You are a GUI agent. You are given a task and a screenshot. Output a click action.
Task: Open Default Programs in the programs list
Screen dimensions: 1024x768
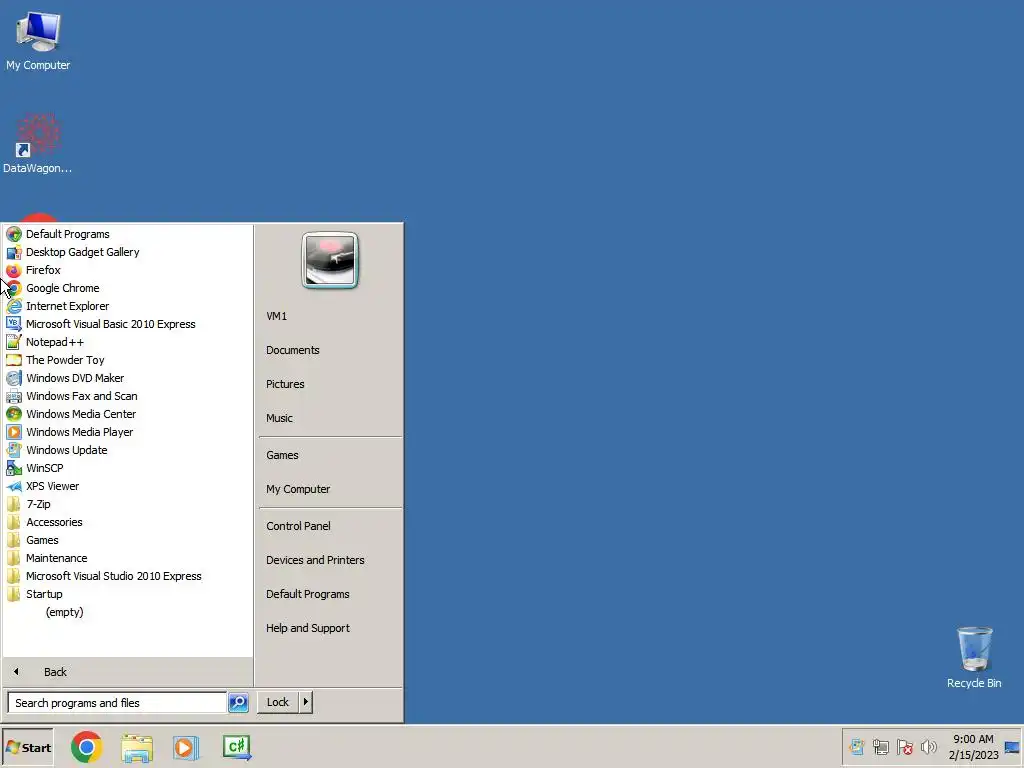click(x=127, y=234)
